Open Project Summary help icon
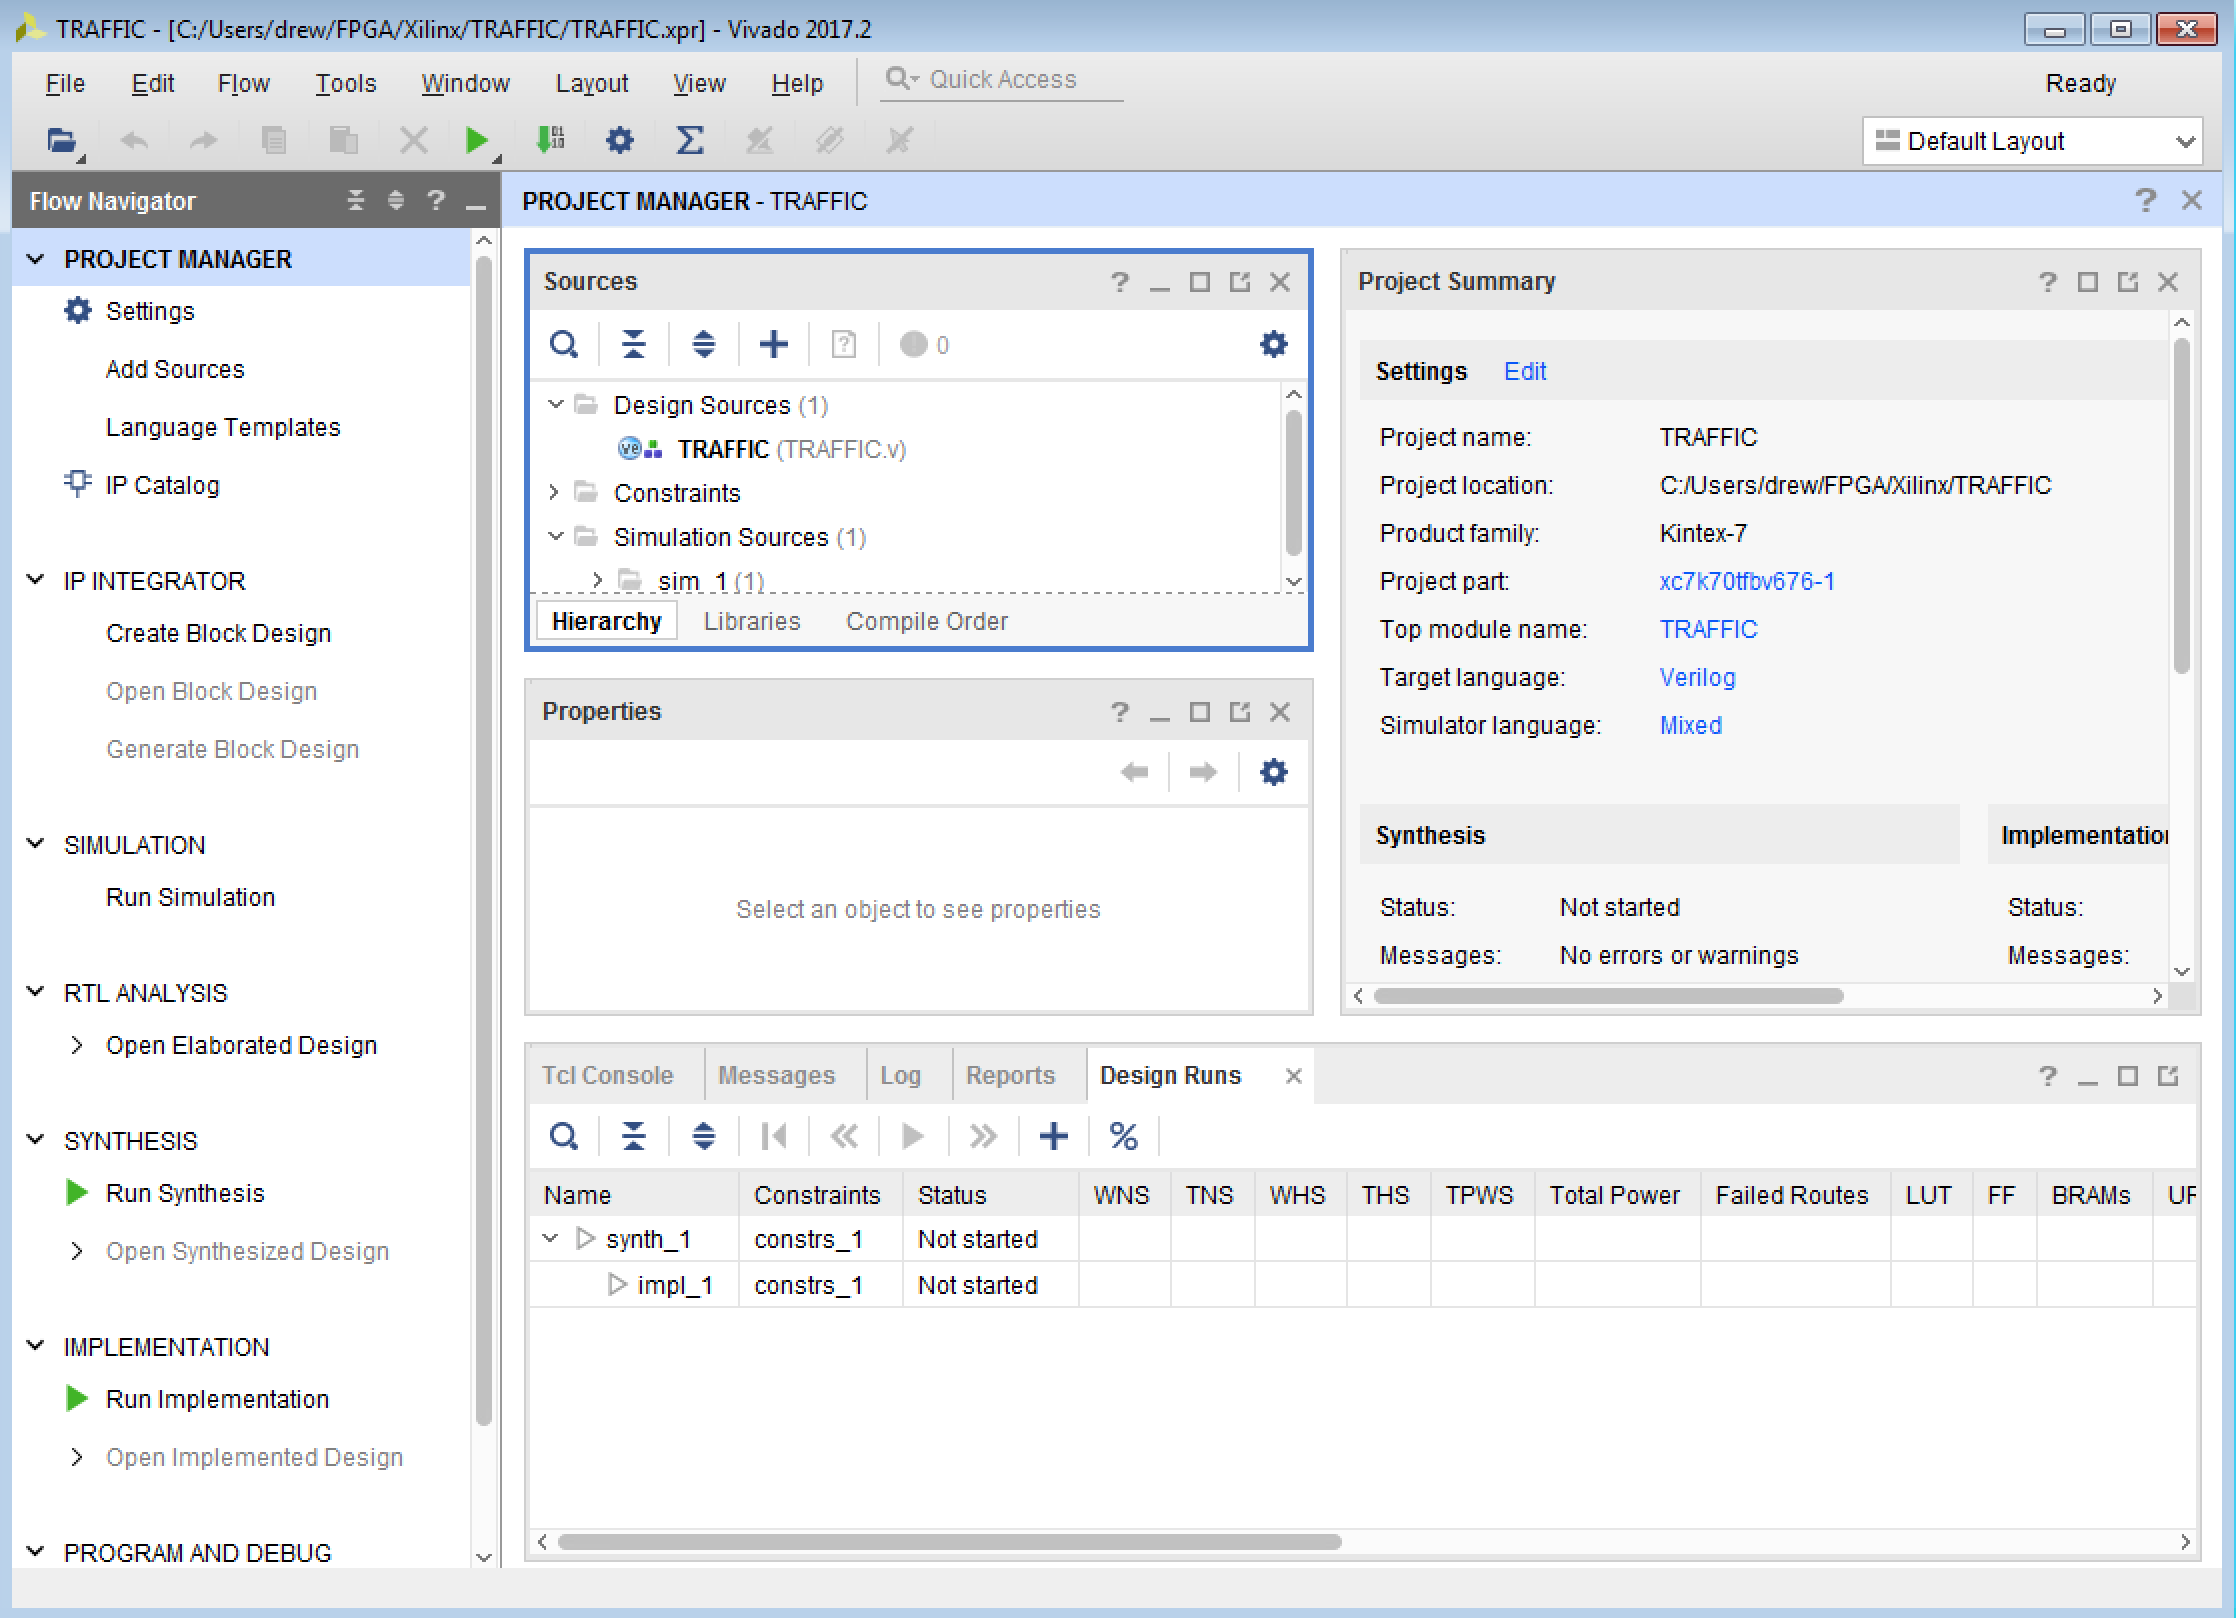This screenshot has height=1618, width=2236. click(2047, 282)
